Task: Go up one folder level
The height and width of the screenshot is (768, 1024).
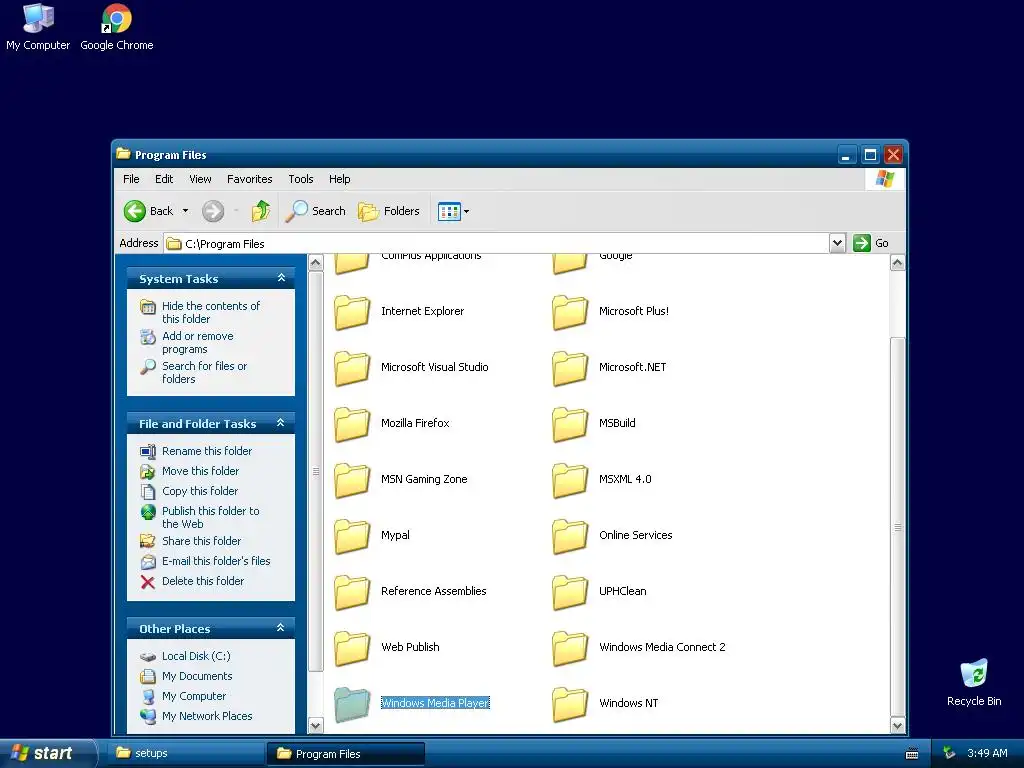Action: point(261,211)
